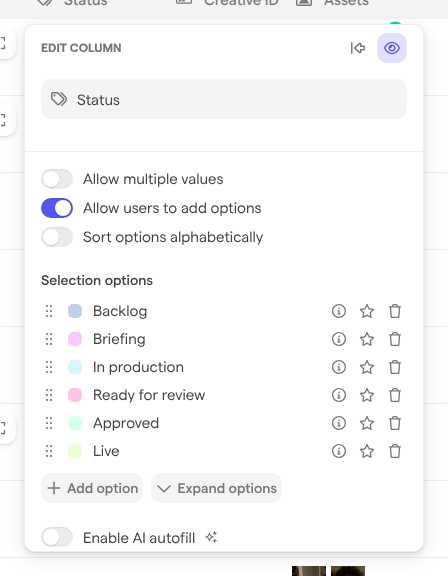Viewport: 448px width, 576px height.
Task: Star the In production option
Action: tap(367, 367)
